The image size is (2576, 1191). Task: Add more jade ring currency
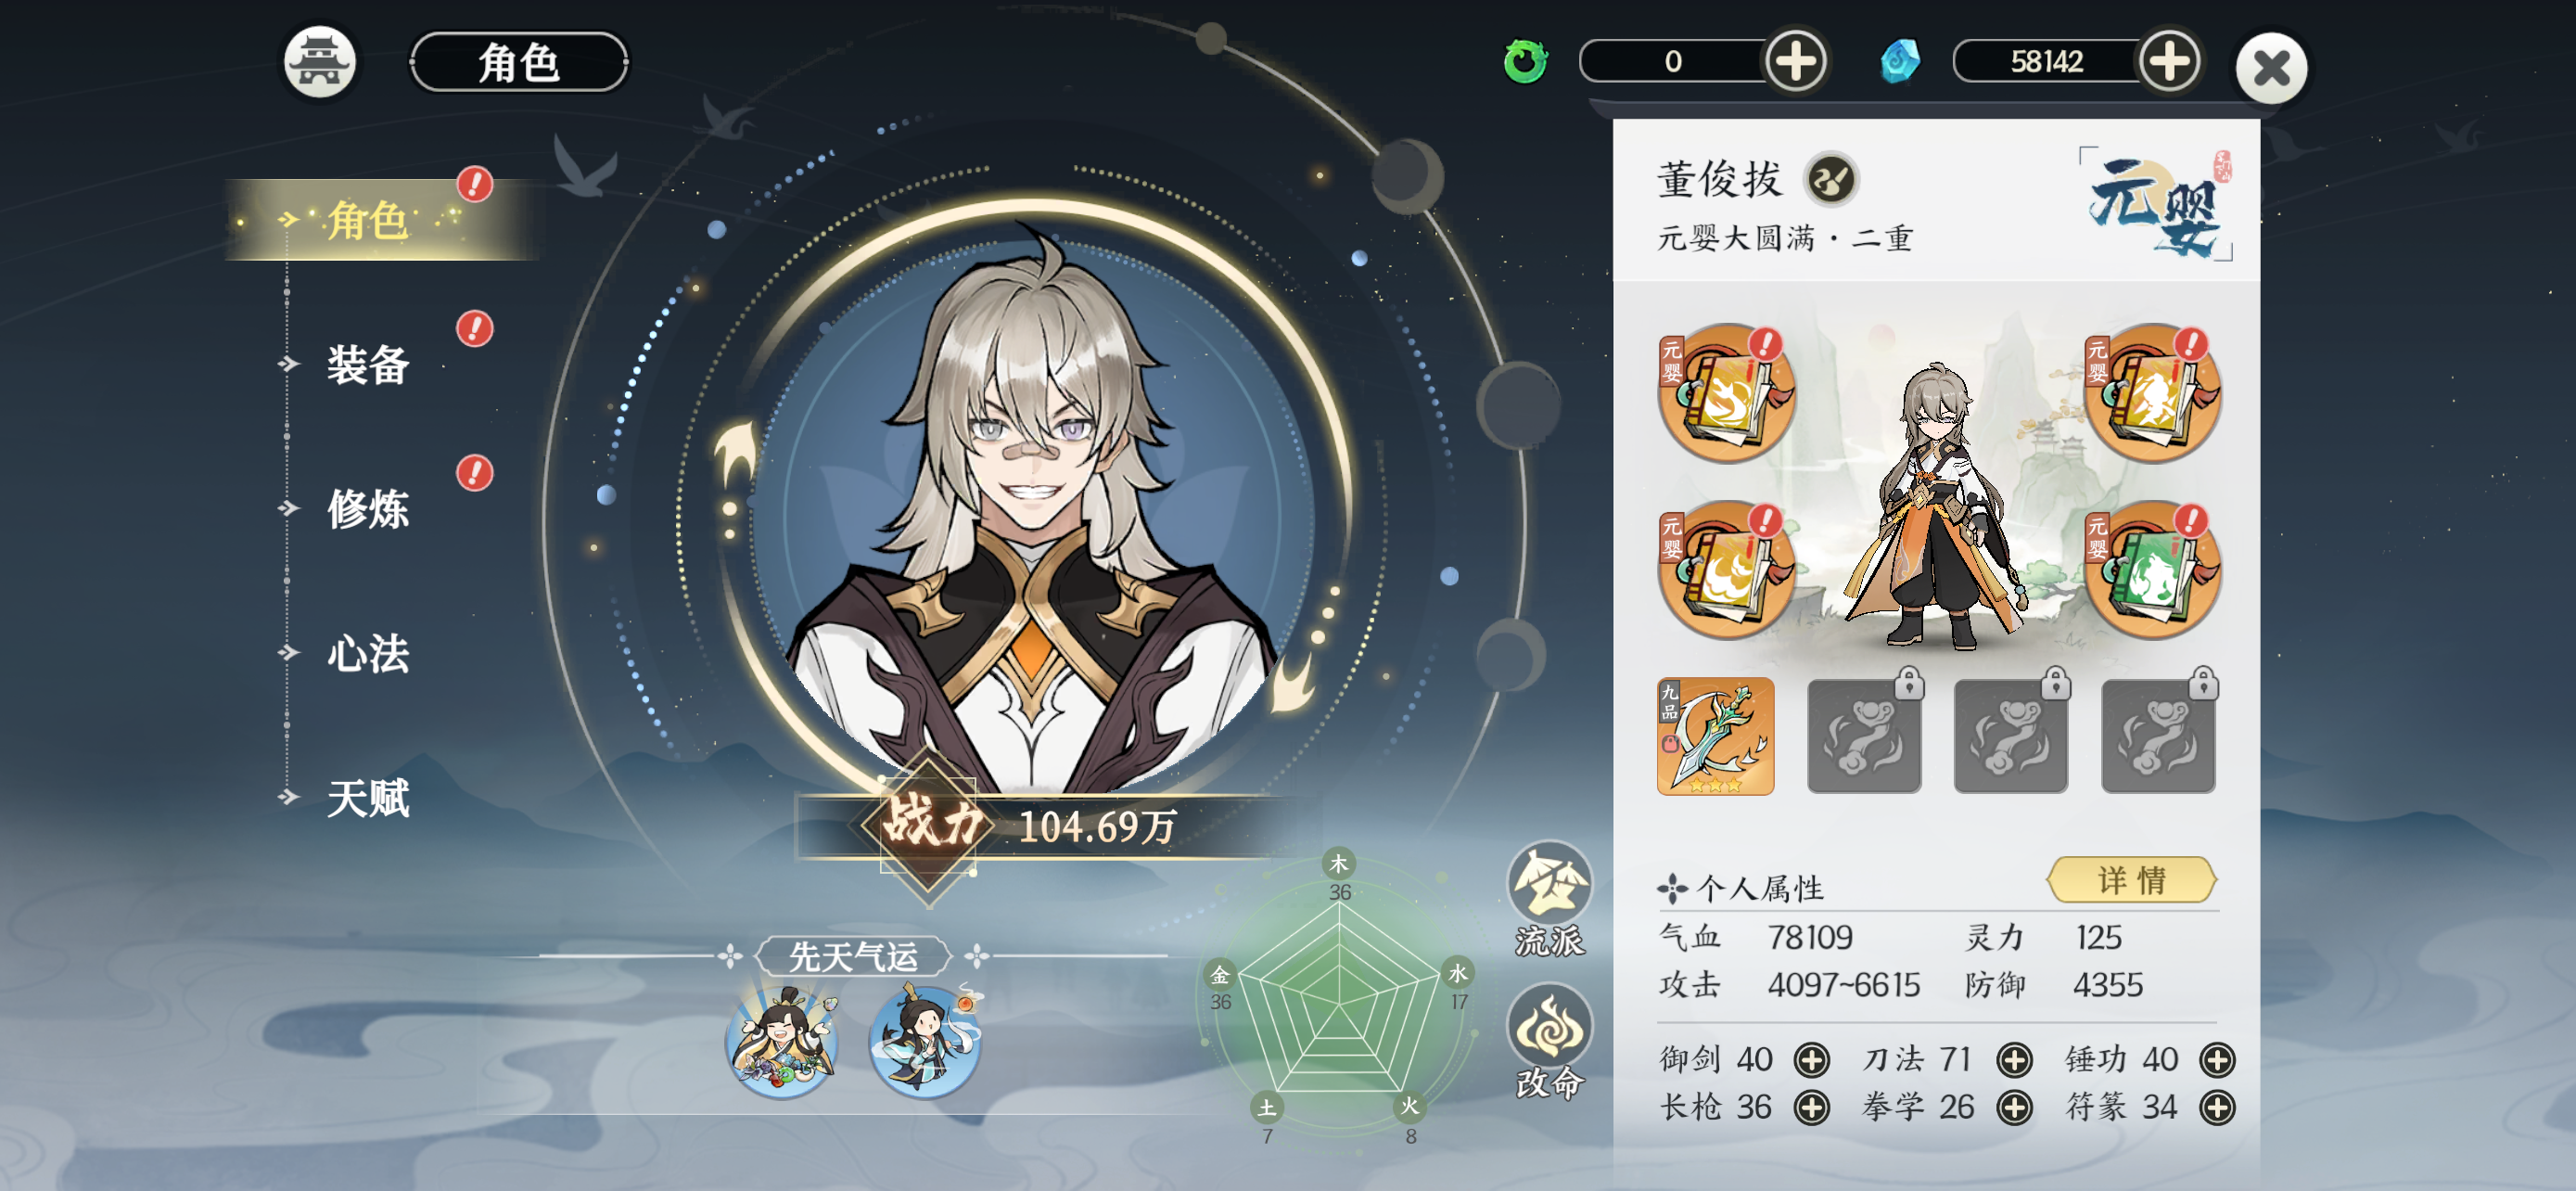point(1795,62)
